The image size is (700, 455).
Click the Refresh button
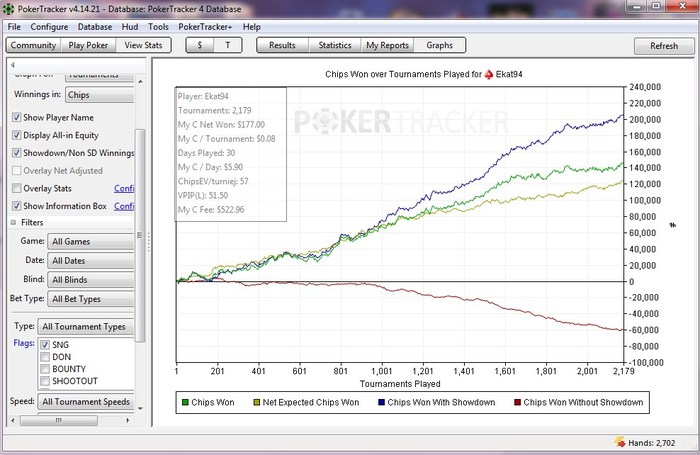664,46
